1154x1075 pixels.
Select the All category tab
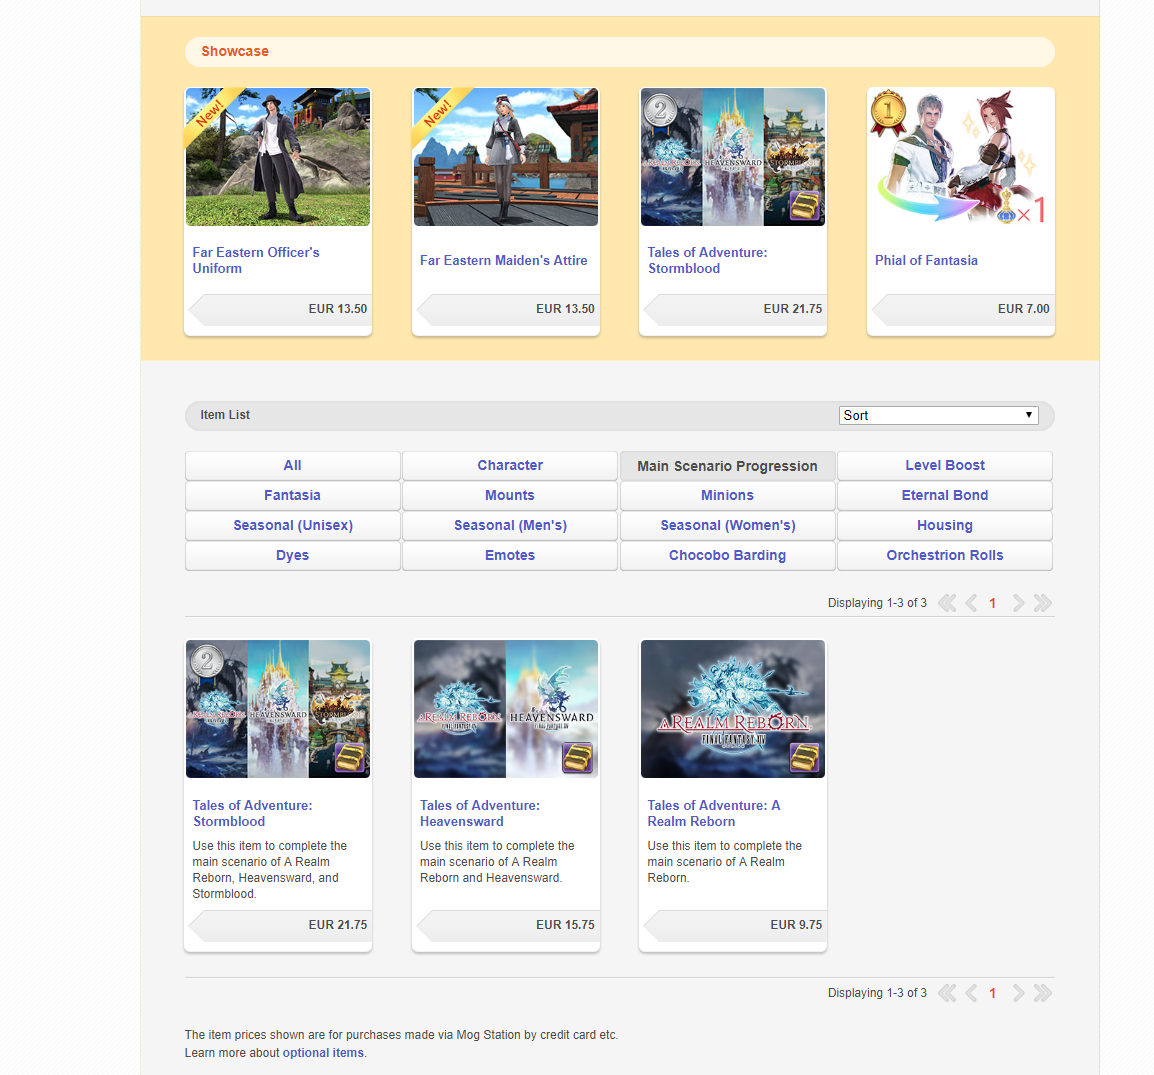click(292, 466)
